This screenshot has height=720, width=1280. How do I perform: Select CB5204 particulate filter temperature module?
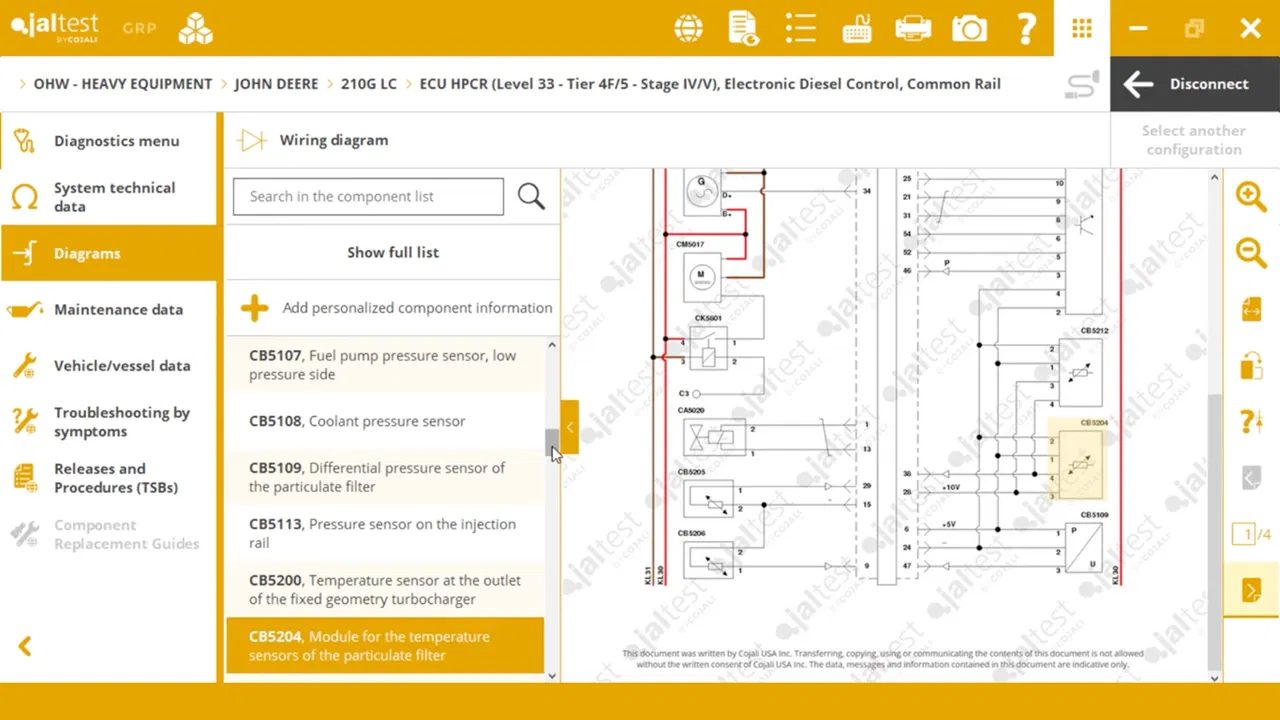(x=385, y=645)
